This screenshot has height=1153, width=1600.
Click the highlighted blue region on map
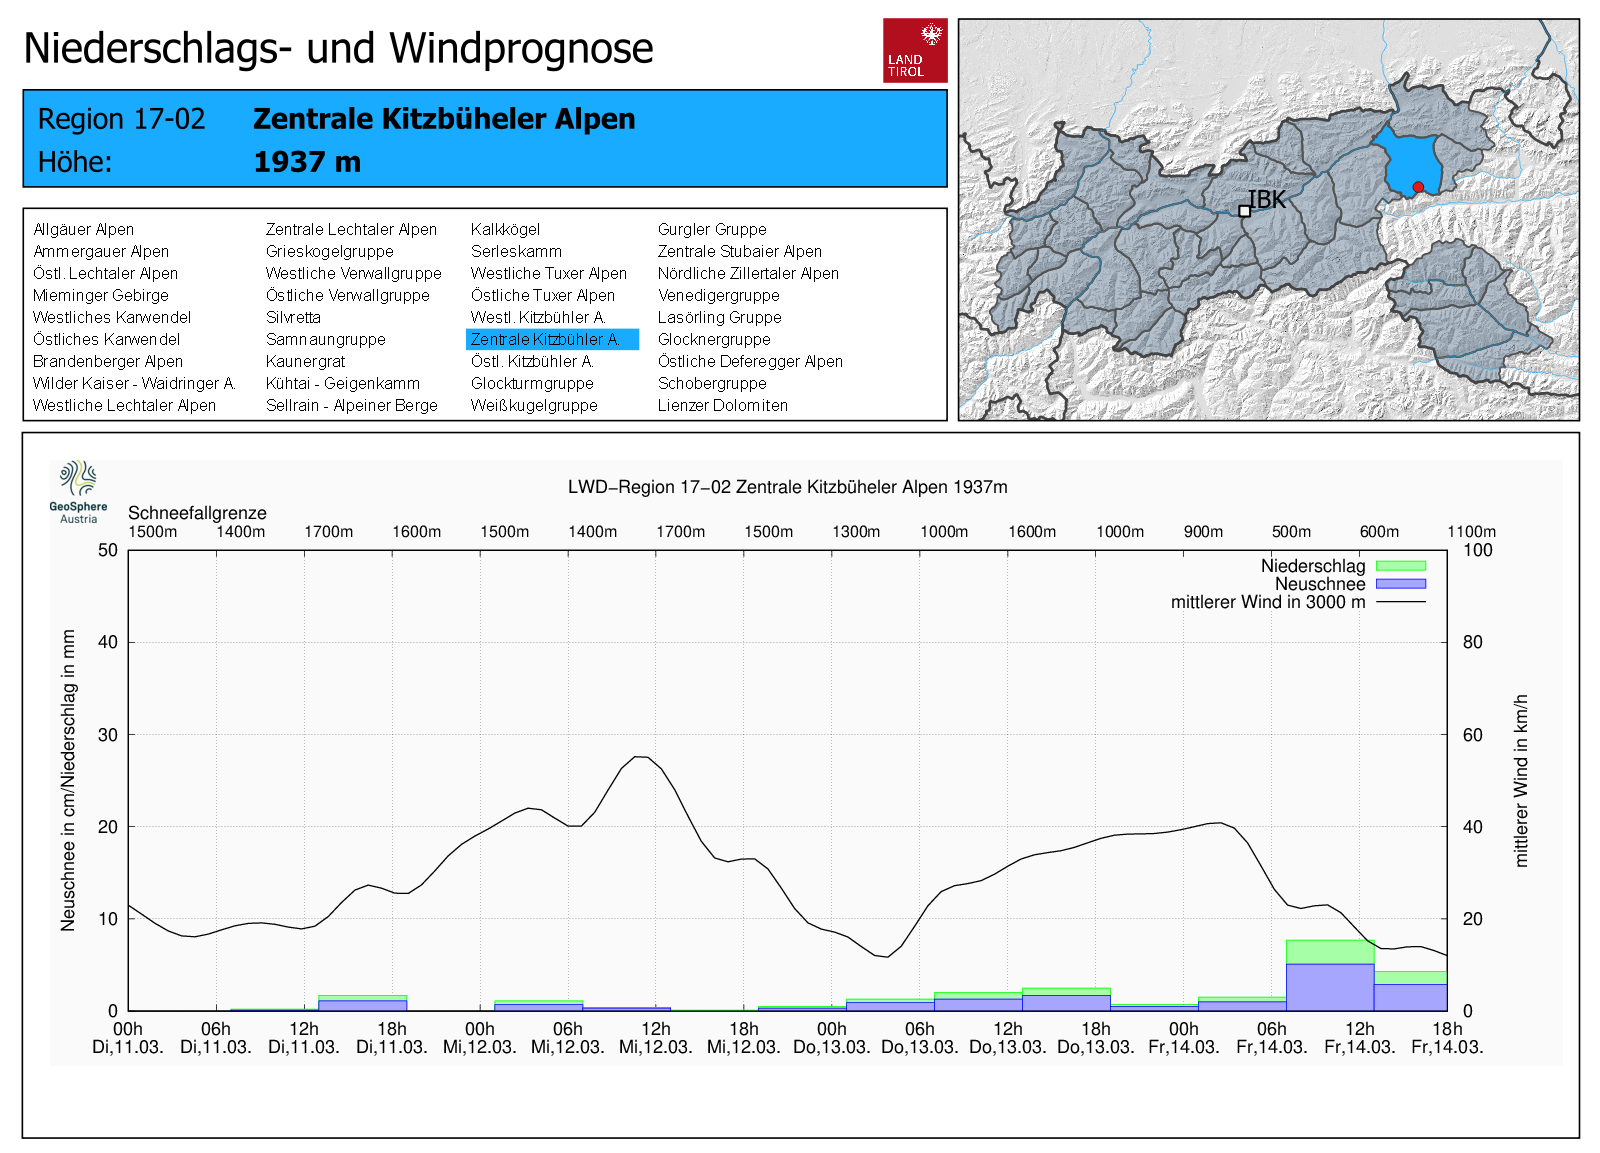[x=1405, y=158]
